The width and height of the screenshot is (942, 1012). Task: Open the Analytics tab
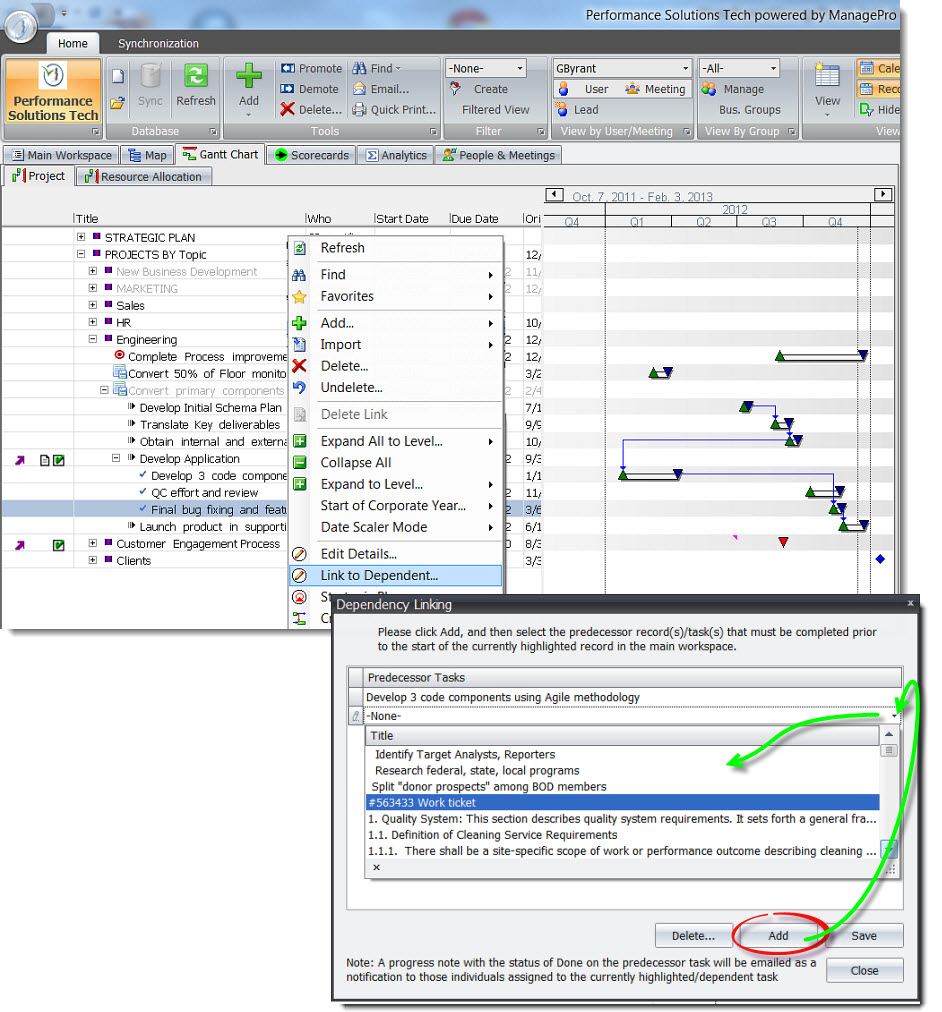coord(396,155)
